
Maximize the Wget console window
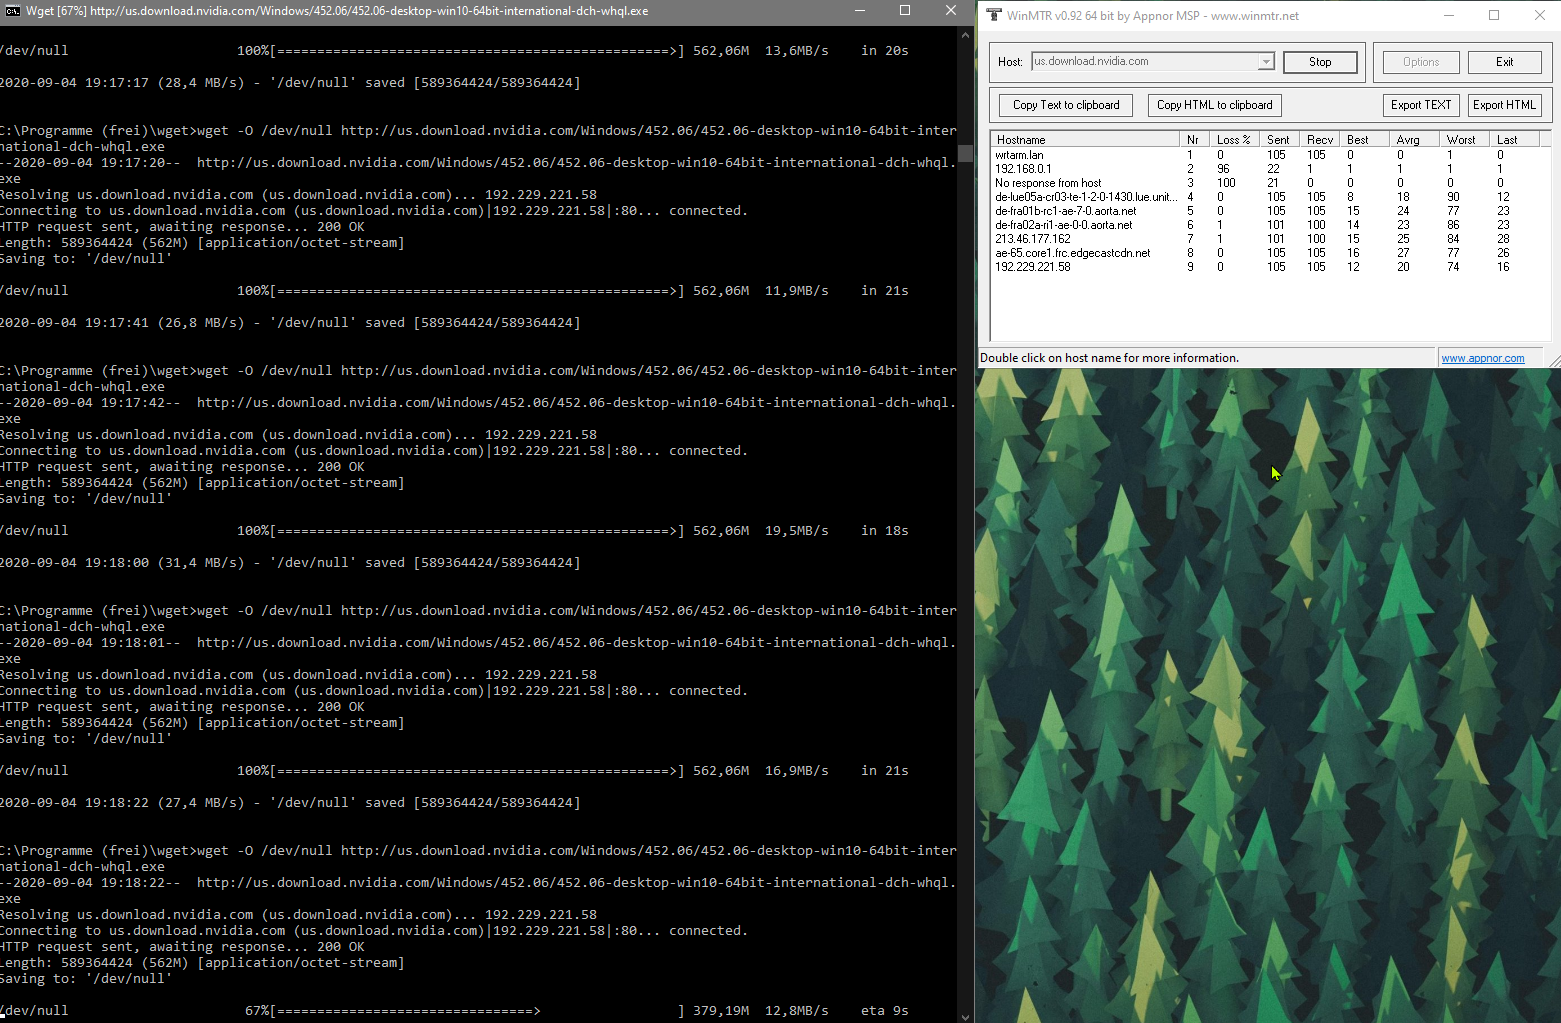tap(904, 11)
